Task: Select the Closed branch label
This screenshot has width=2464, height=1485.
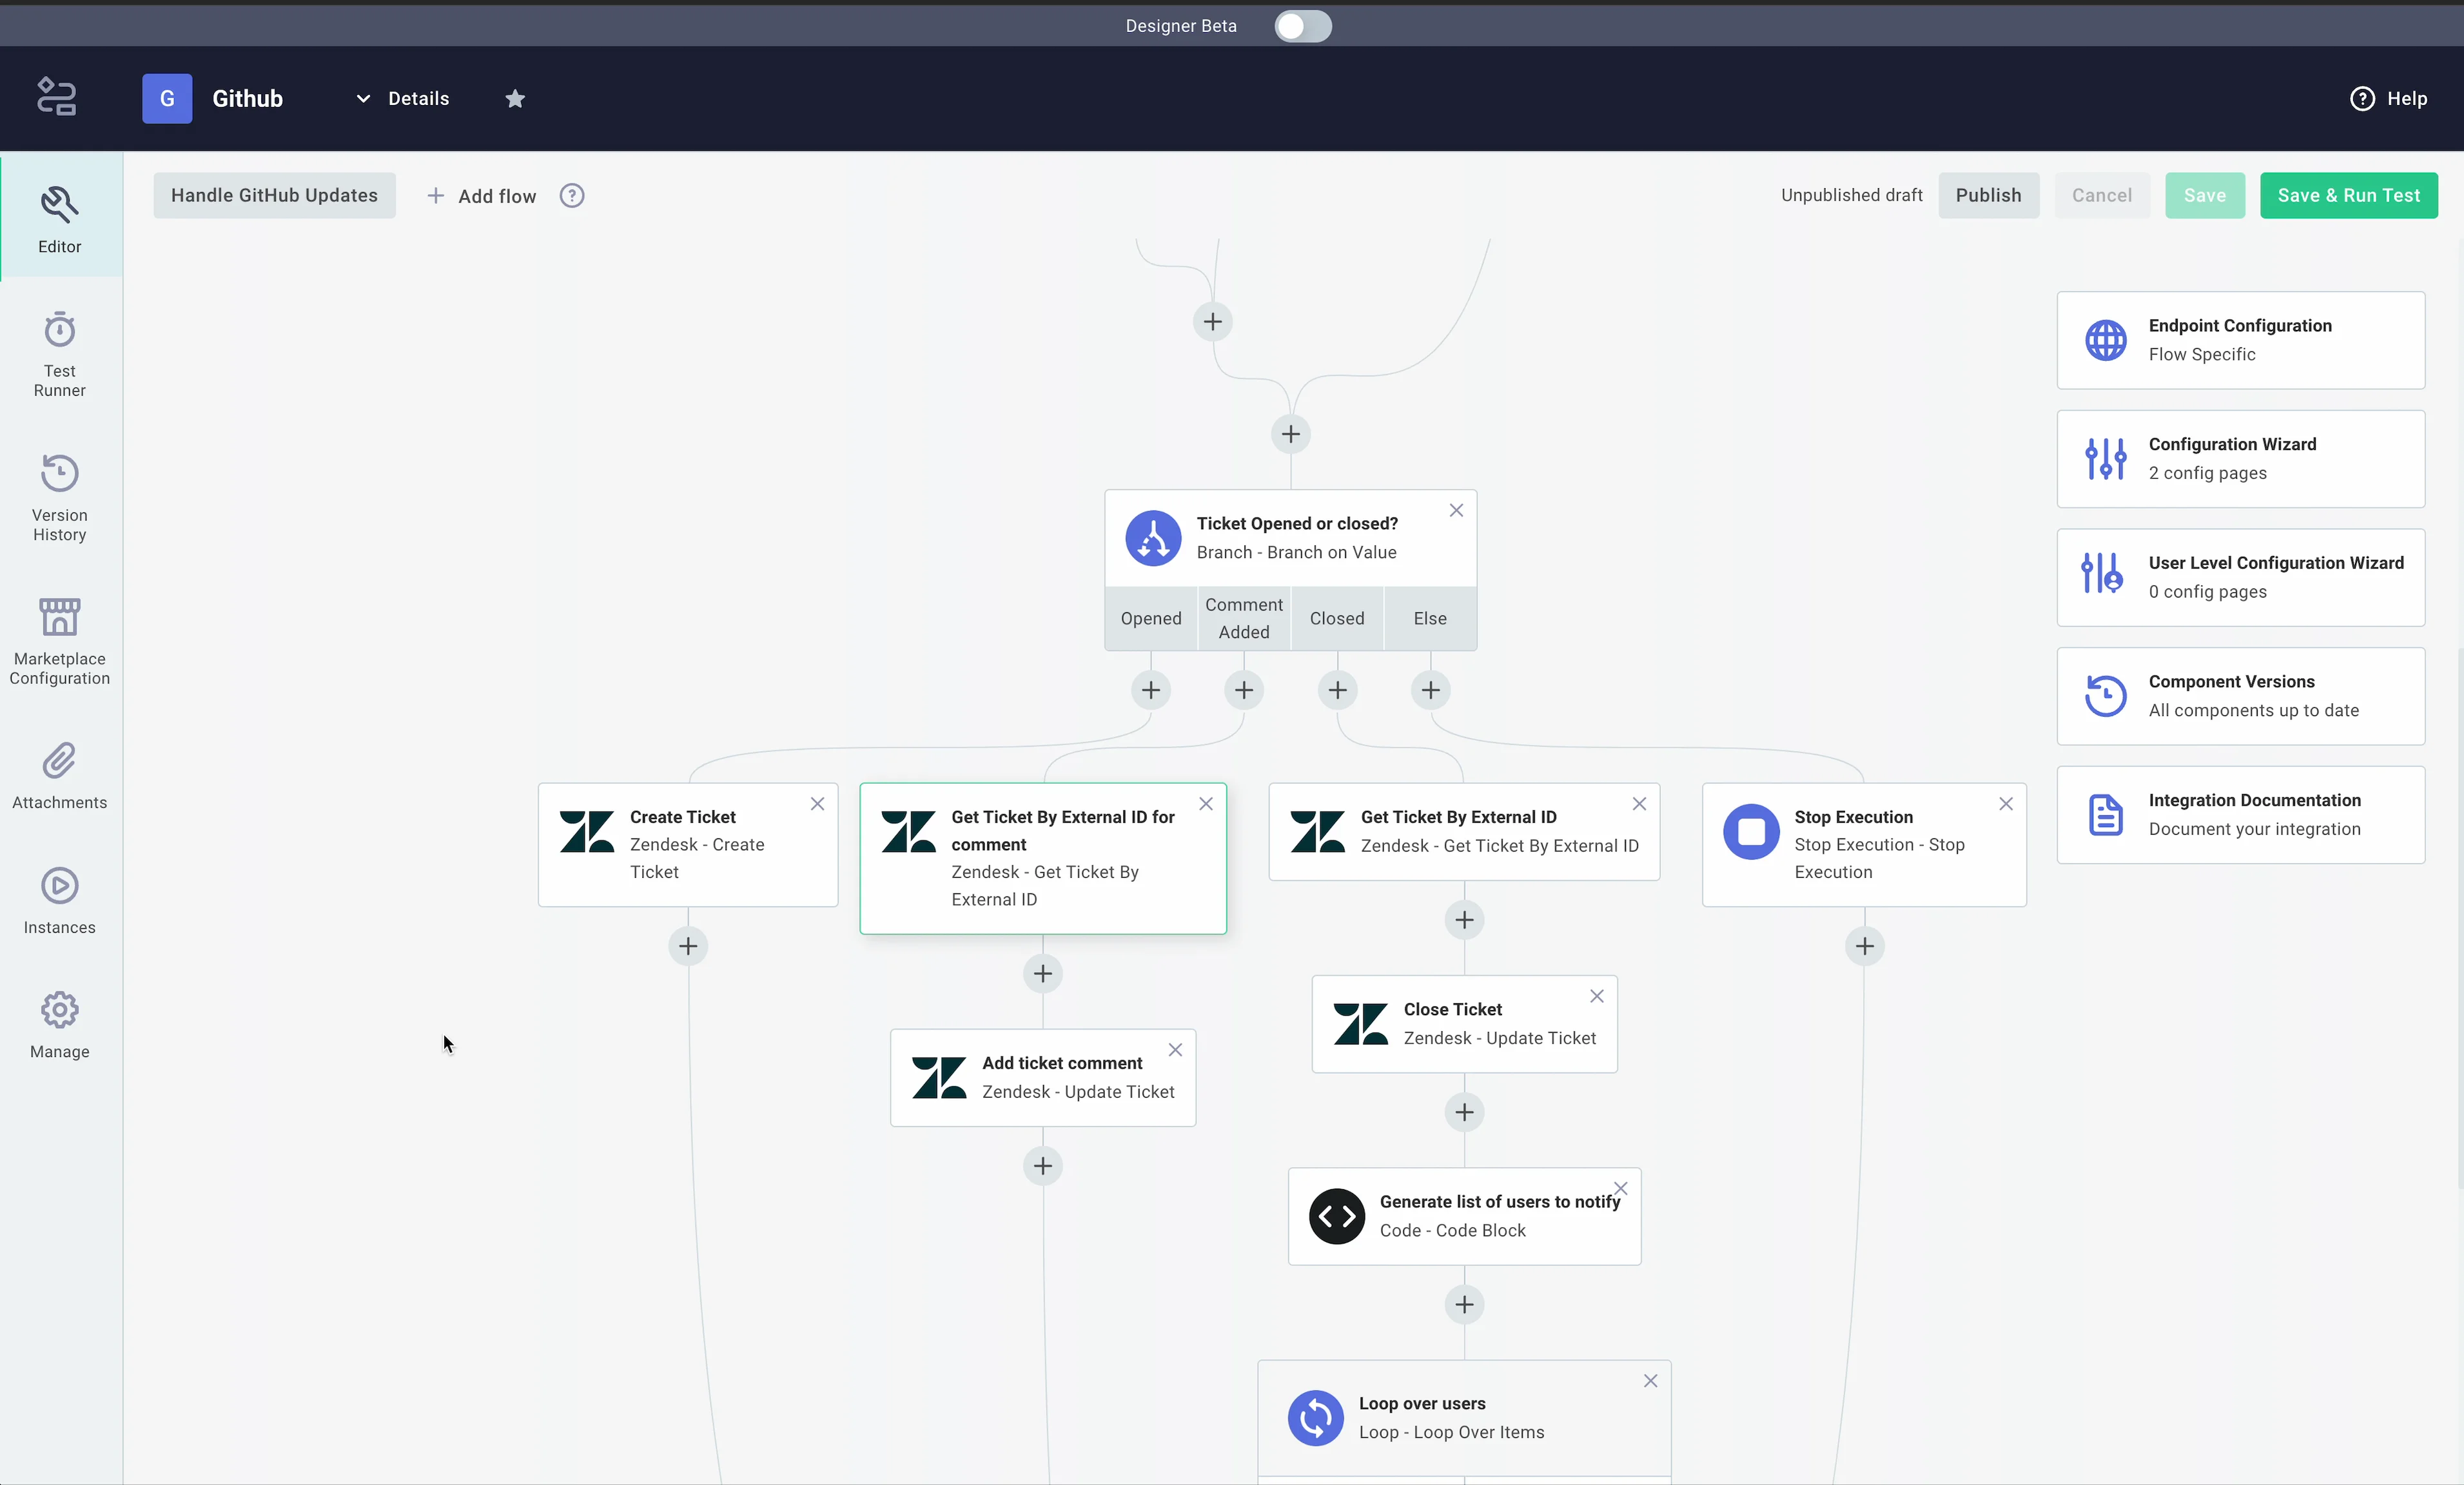Action: (1337, 618)
